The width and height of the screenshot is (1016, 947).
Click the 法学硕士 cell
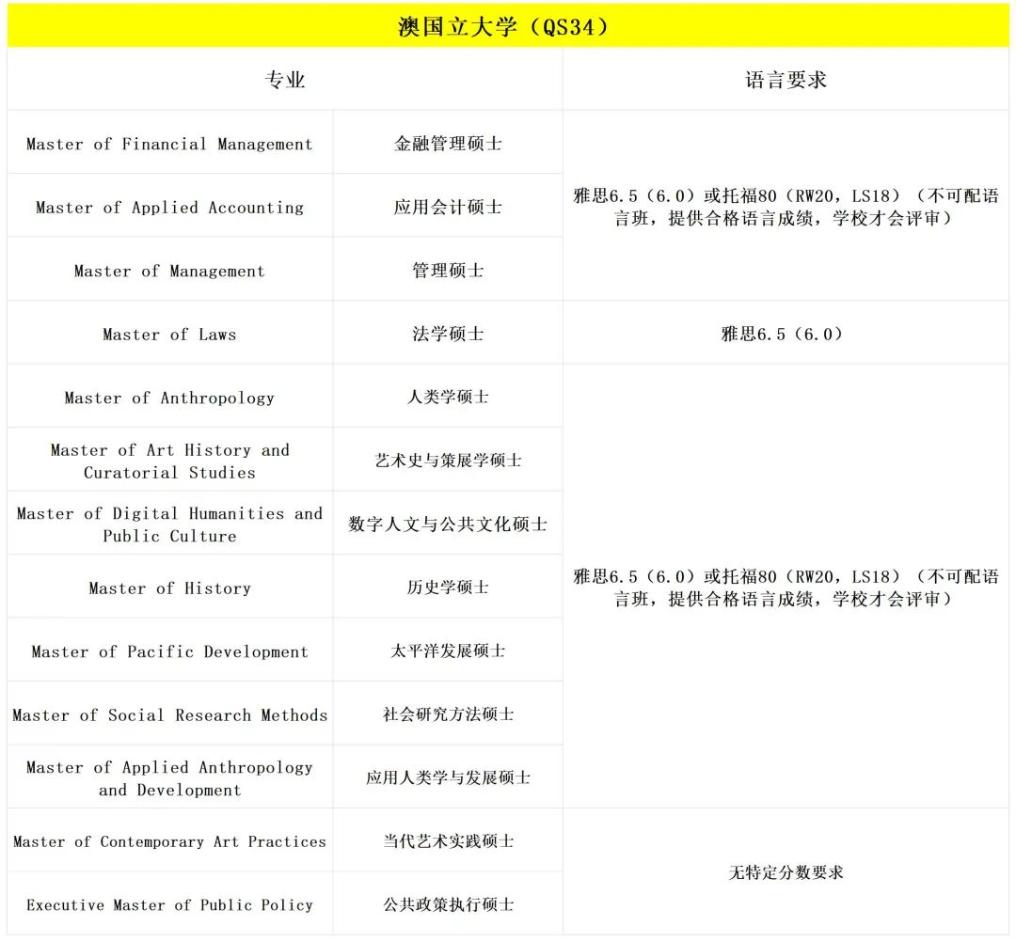448,334
